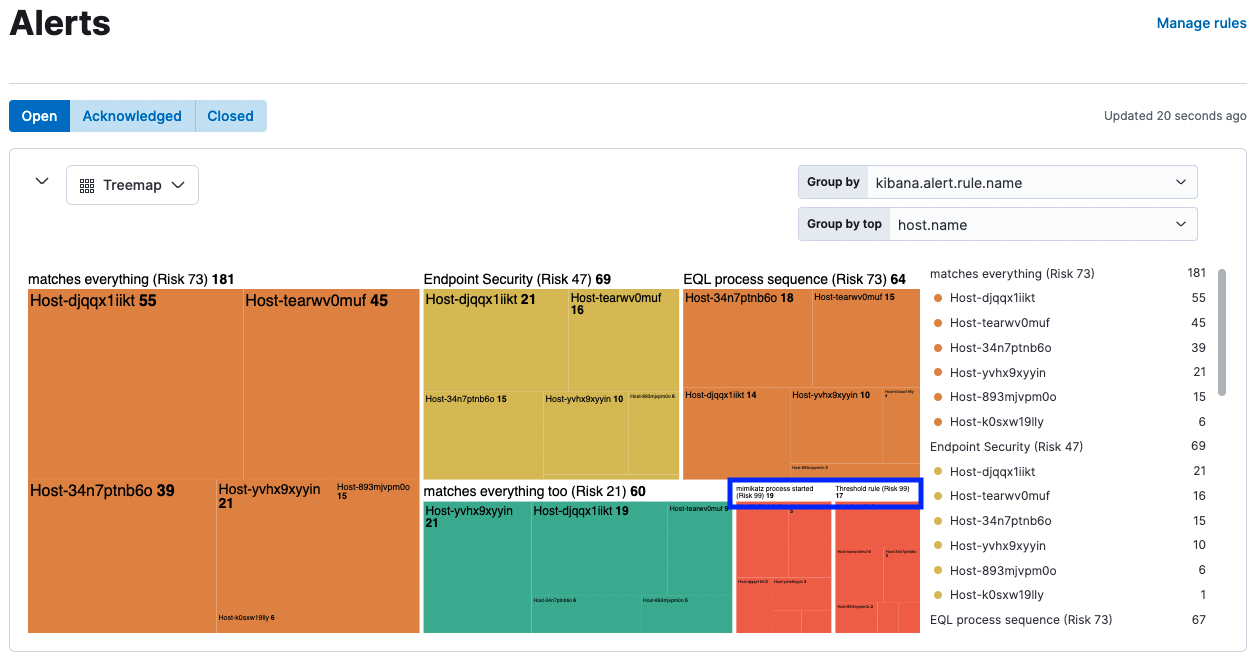This screenshot has width=1255, height=664.
Task: Select yellow treemap cell Host-34n7ptnb6o 15
Action: pos(483,435)
